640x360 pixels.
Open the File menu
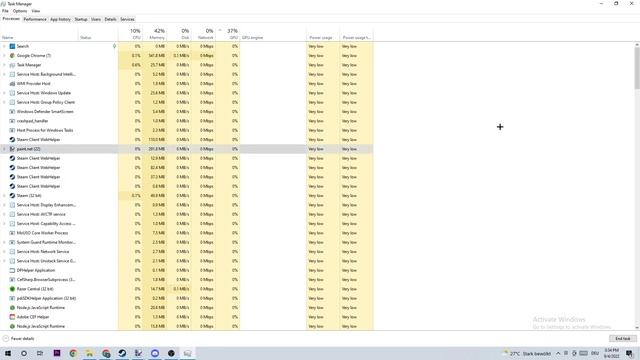5,11
